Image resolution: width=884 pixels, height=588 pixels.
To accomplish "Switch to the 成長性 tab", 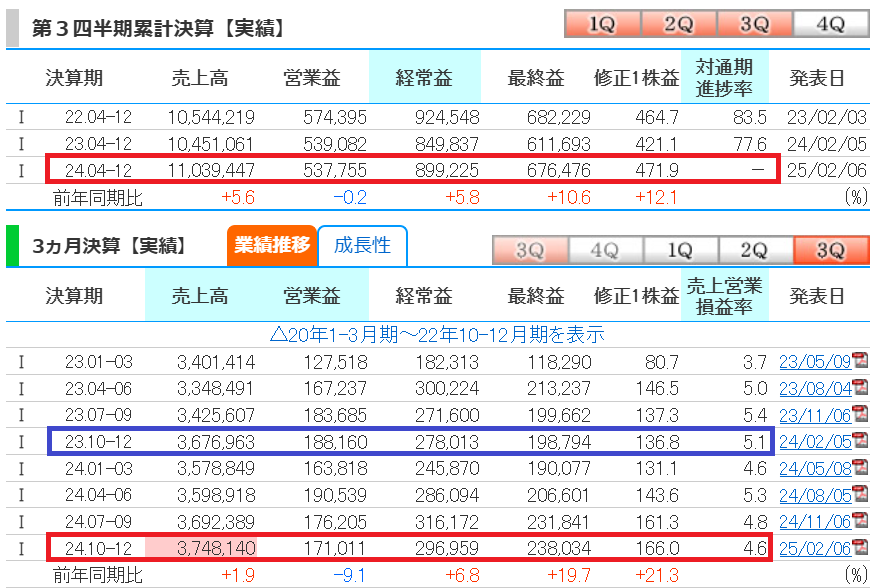I will pos(363,246).
